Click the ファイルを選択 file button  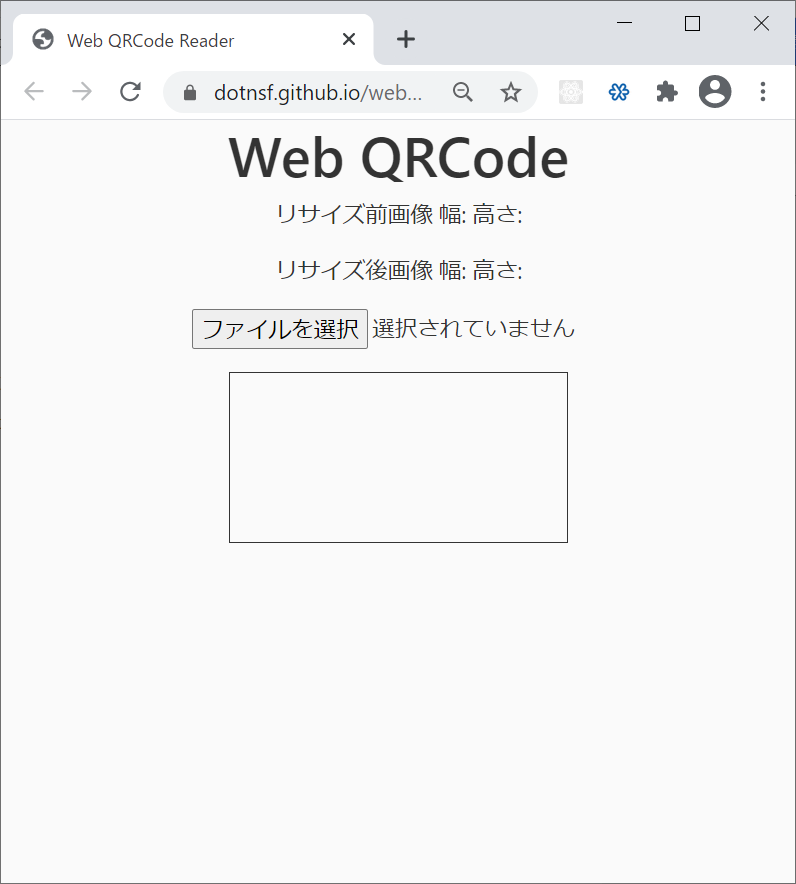pos(280,329)
